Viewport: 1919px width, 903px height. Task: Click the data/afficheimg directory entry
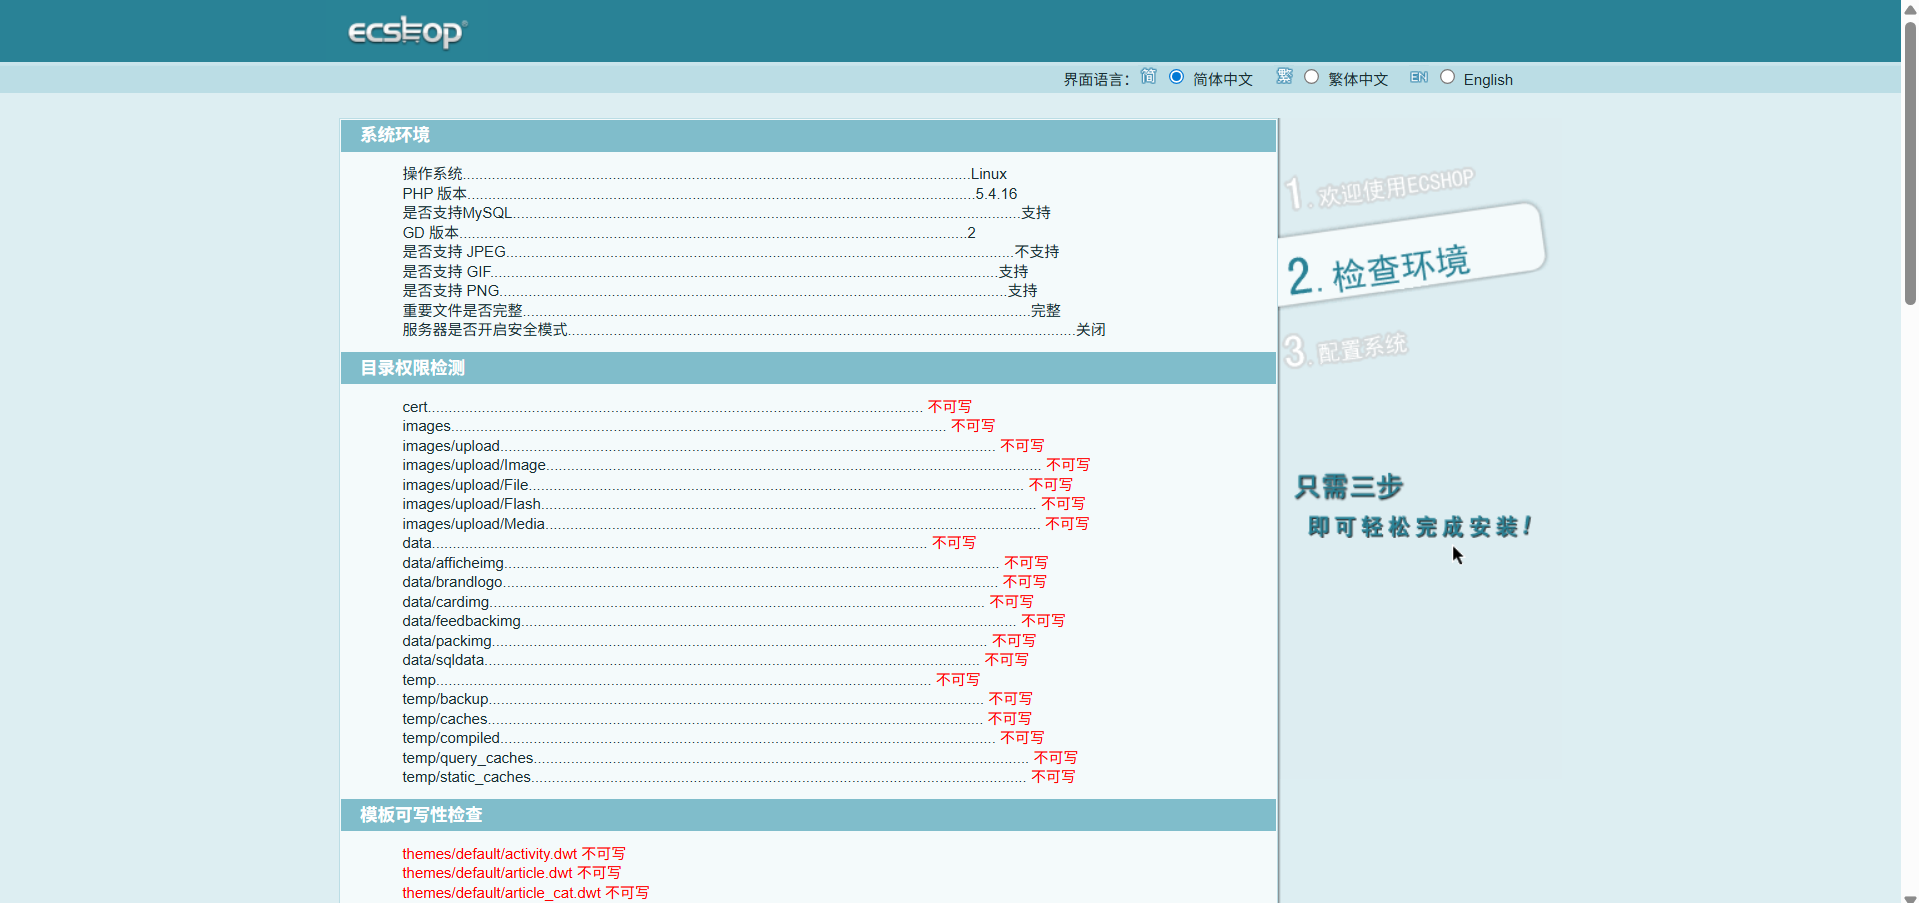click(725, 563)
